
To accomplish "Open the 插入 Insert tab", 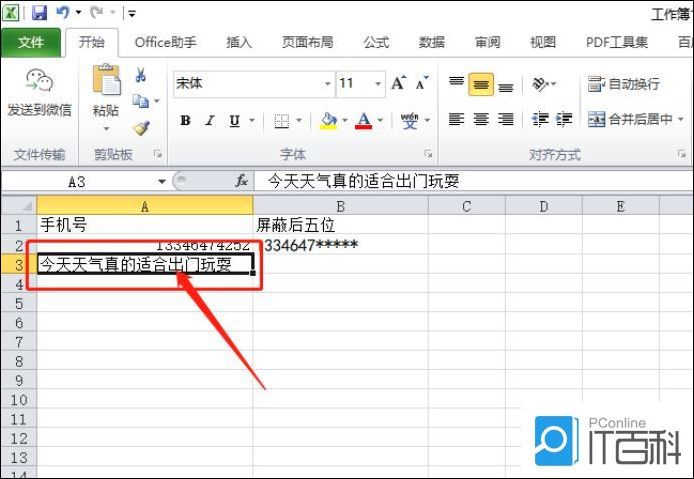I will (239, 42).
